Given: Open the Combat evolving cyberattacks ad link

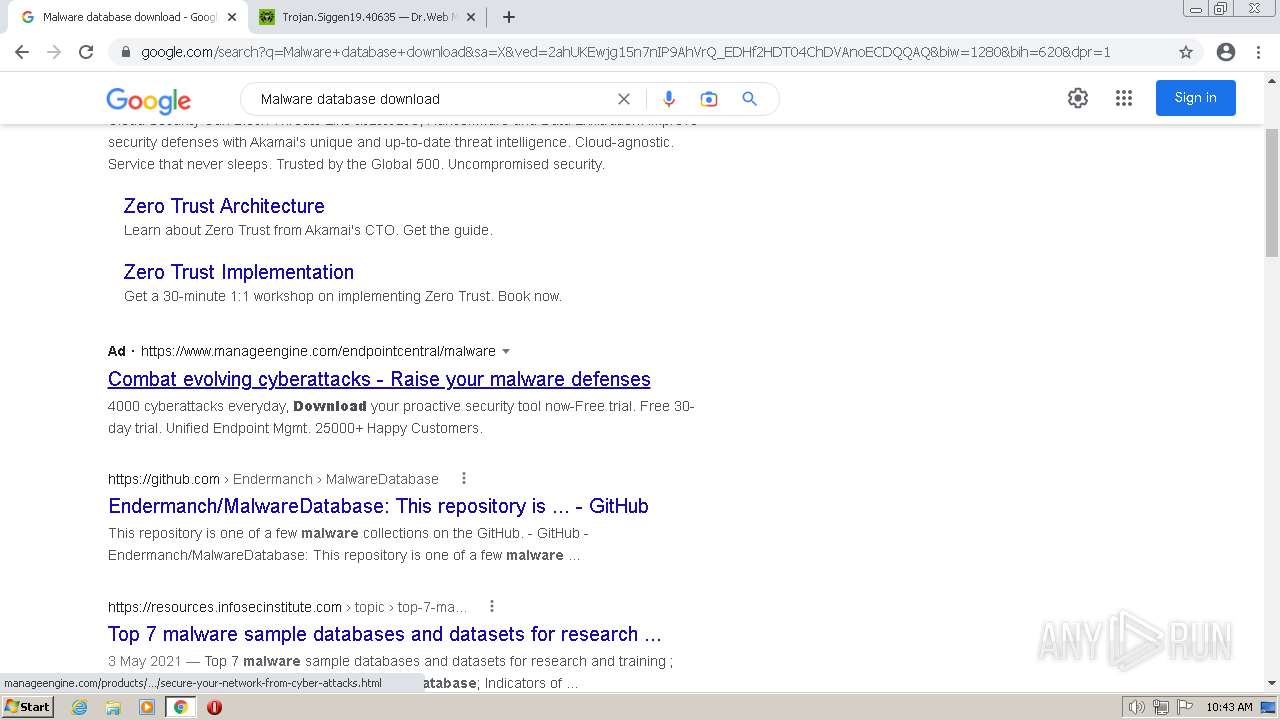Looking at the screenshot, I should 379,379.
